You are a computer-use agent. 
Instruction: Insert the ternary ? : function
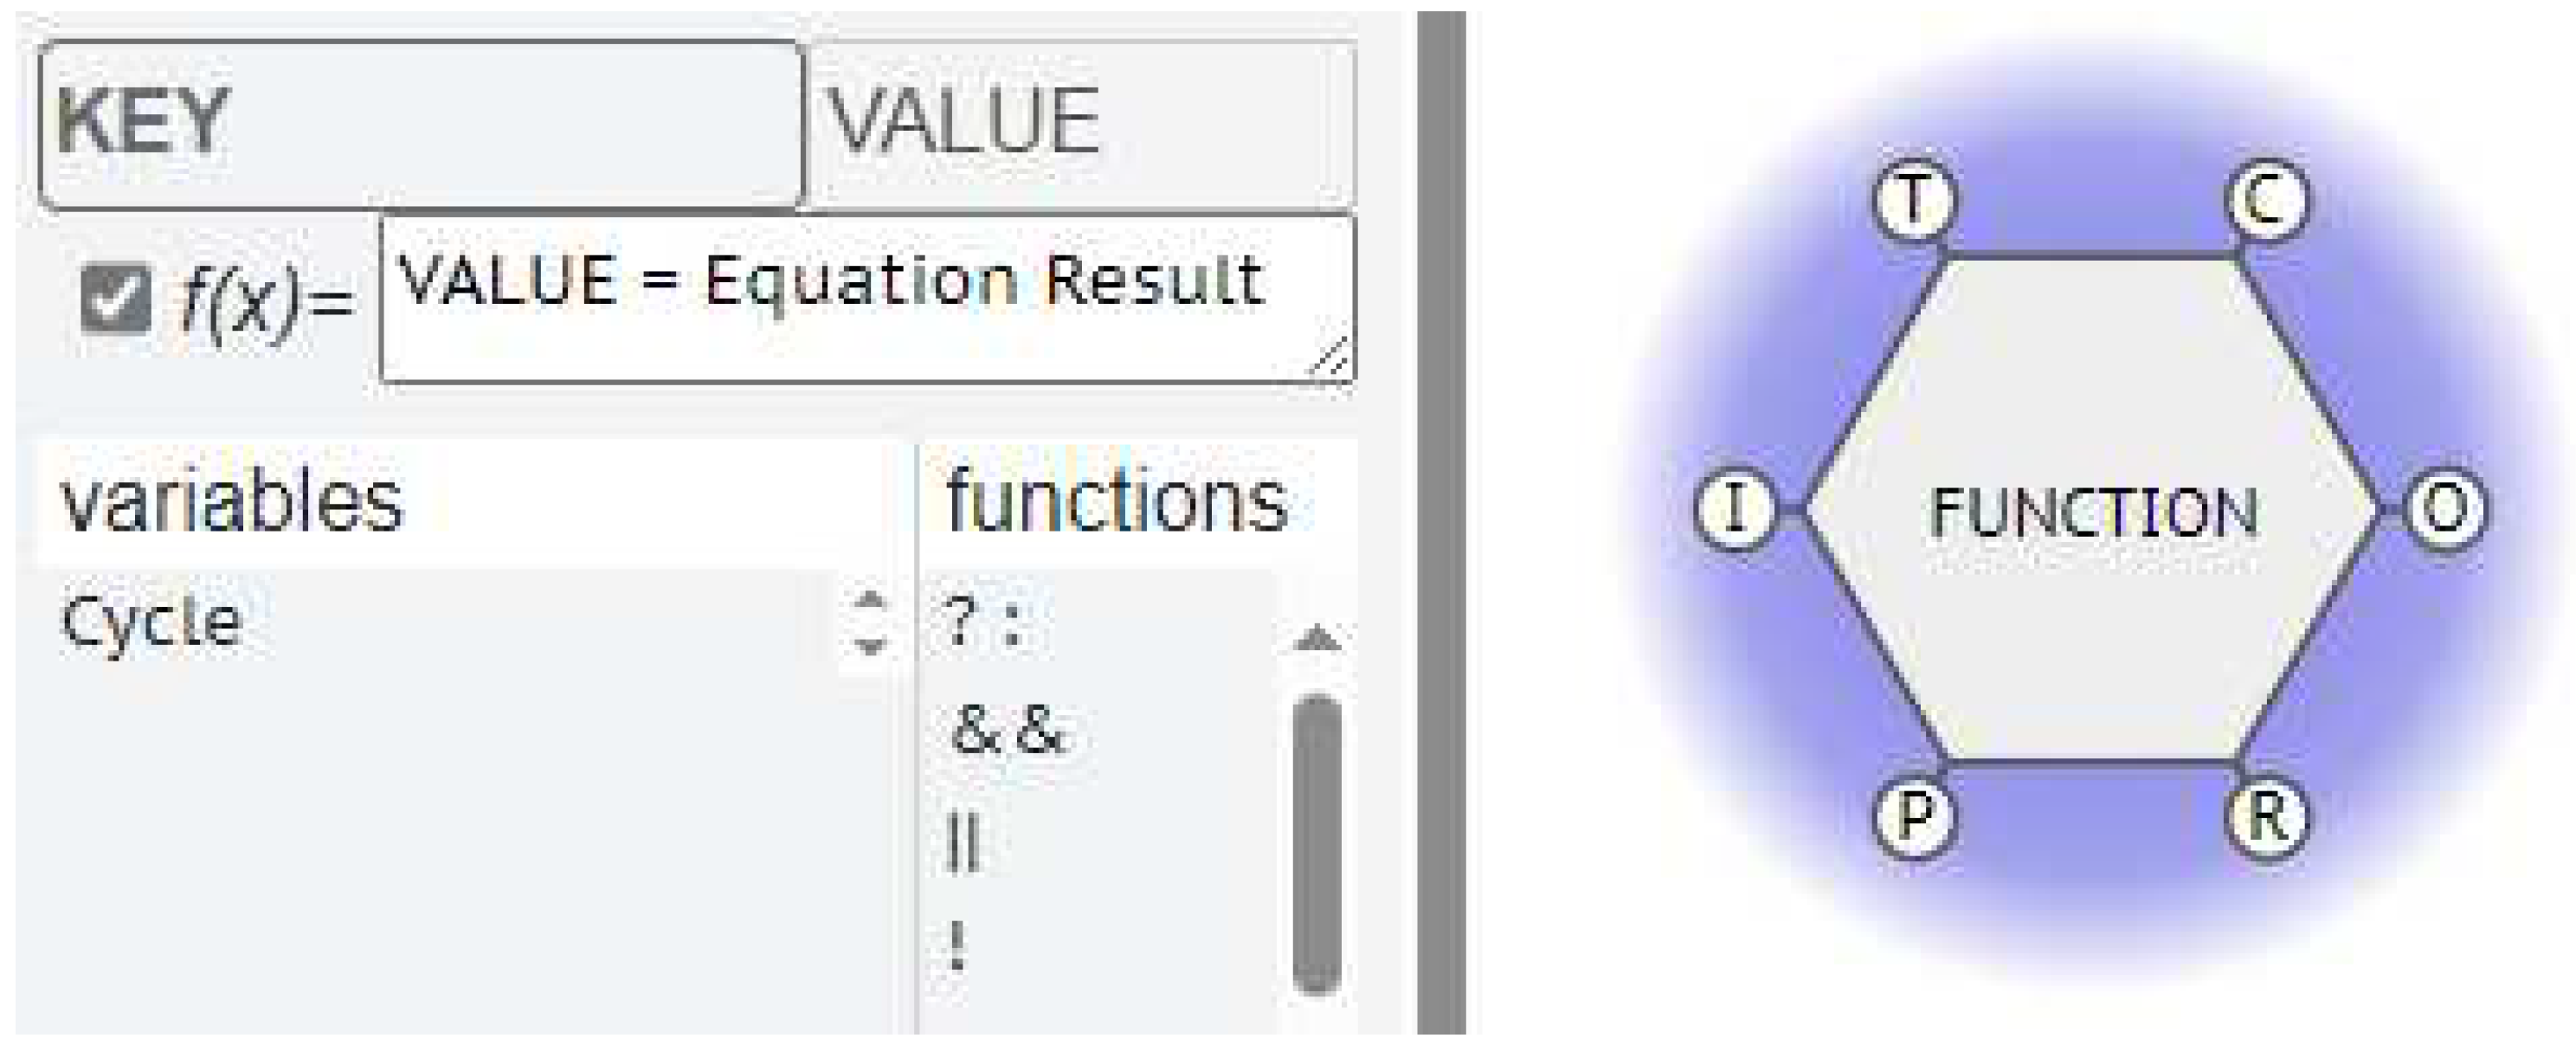click(982, 624)
